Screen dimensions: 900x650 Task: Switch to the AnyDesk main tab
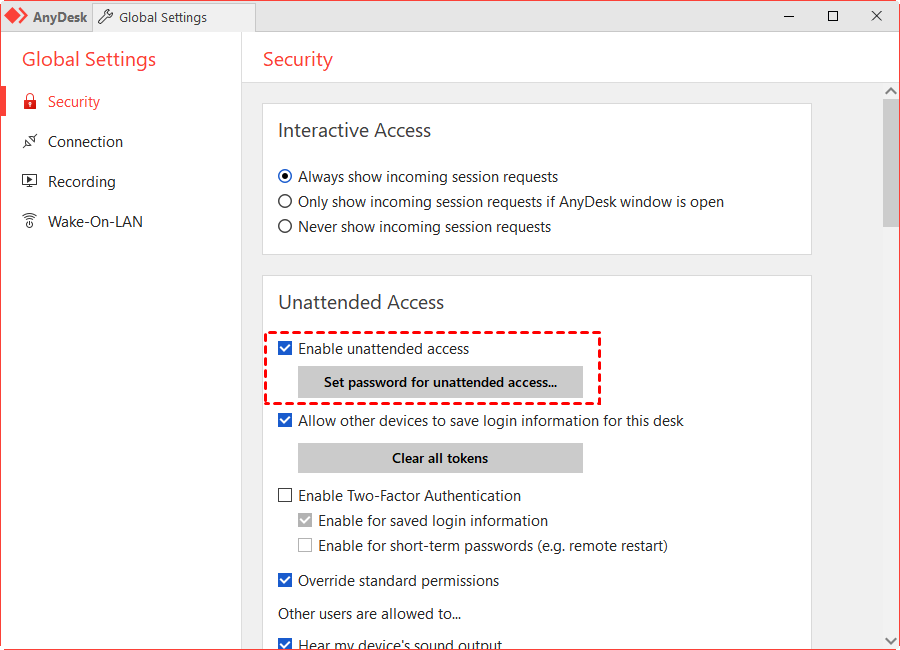pyautogui.click(x=46, y=17)
